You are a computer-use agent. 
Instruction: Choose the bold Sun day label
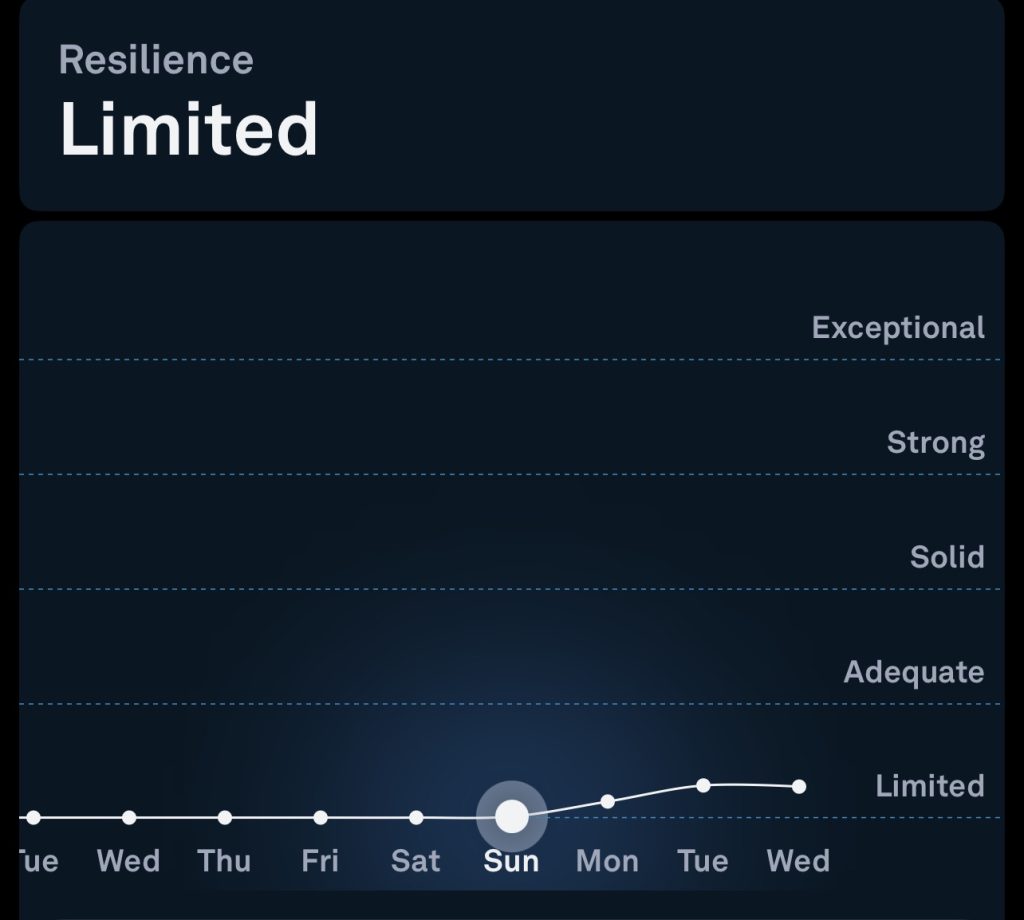511,861
